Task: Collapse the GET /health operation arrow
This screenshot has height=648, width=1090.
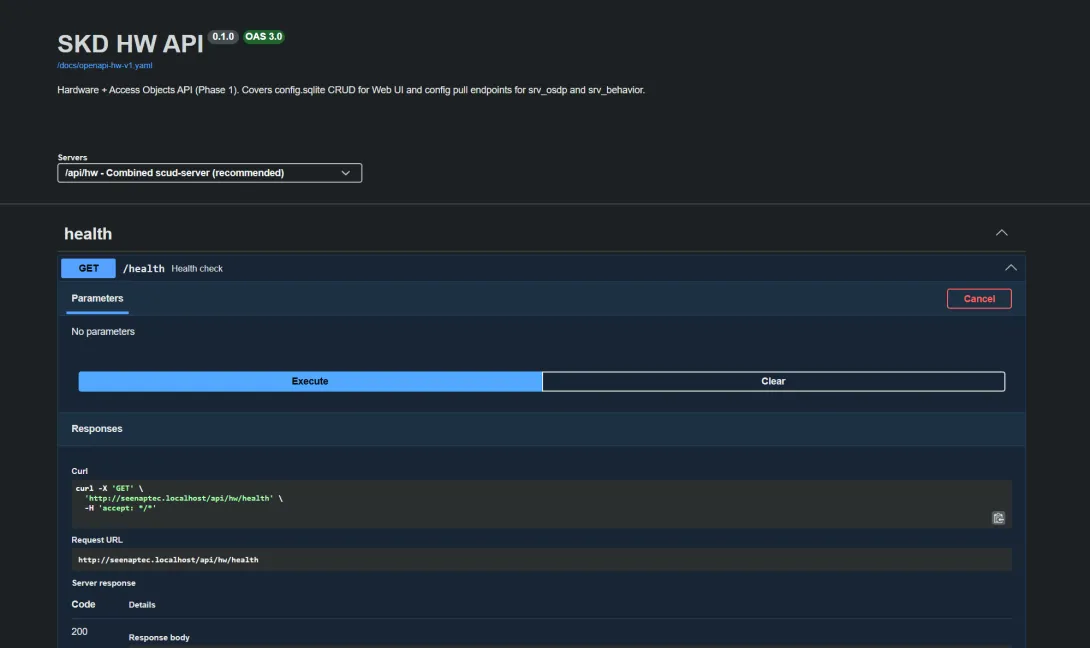Action: click(1011, 268)
